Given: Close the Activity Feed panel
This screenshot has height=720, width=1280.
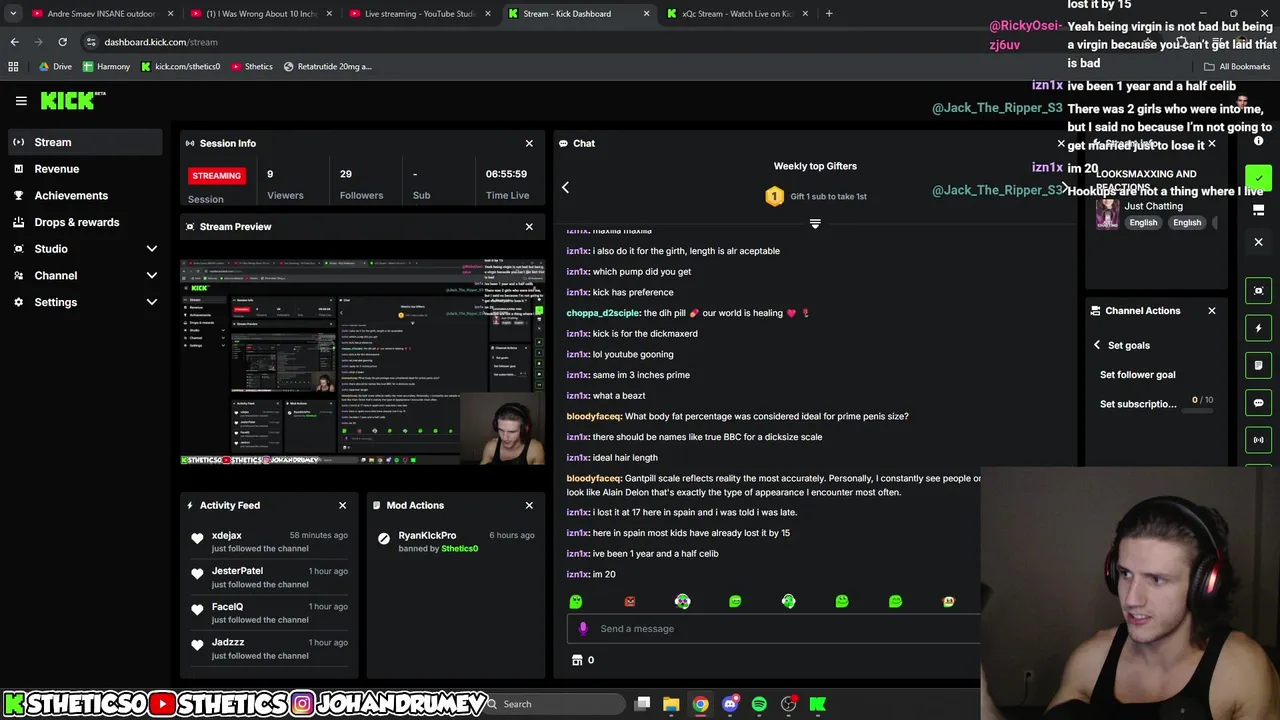Looking at the screenshot, I should [x=342, y=505].
